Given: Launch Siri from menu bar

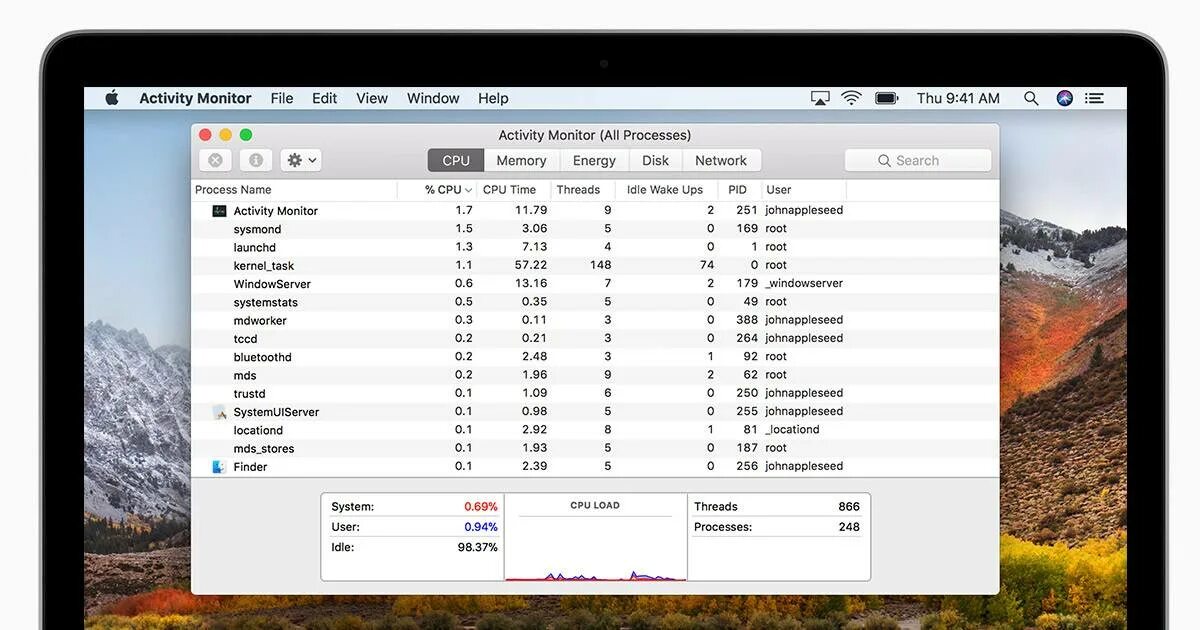Looking at the screenshot, I should coord(1064,98).
